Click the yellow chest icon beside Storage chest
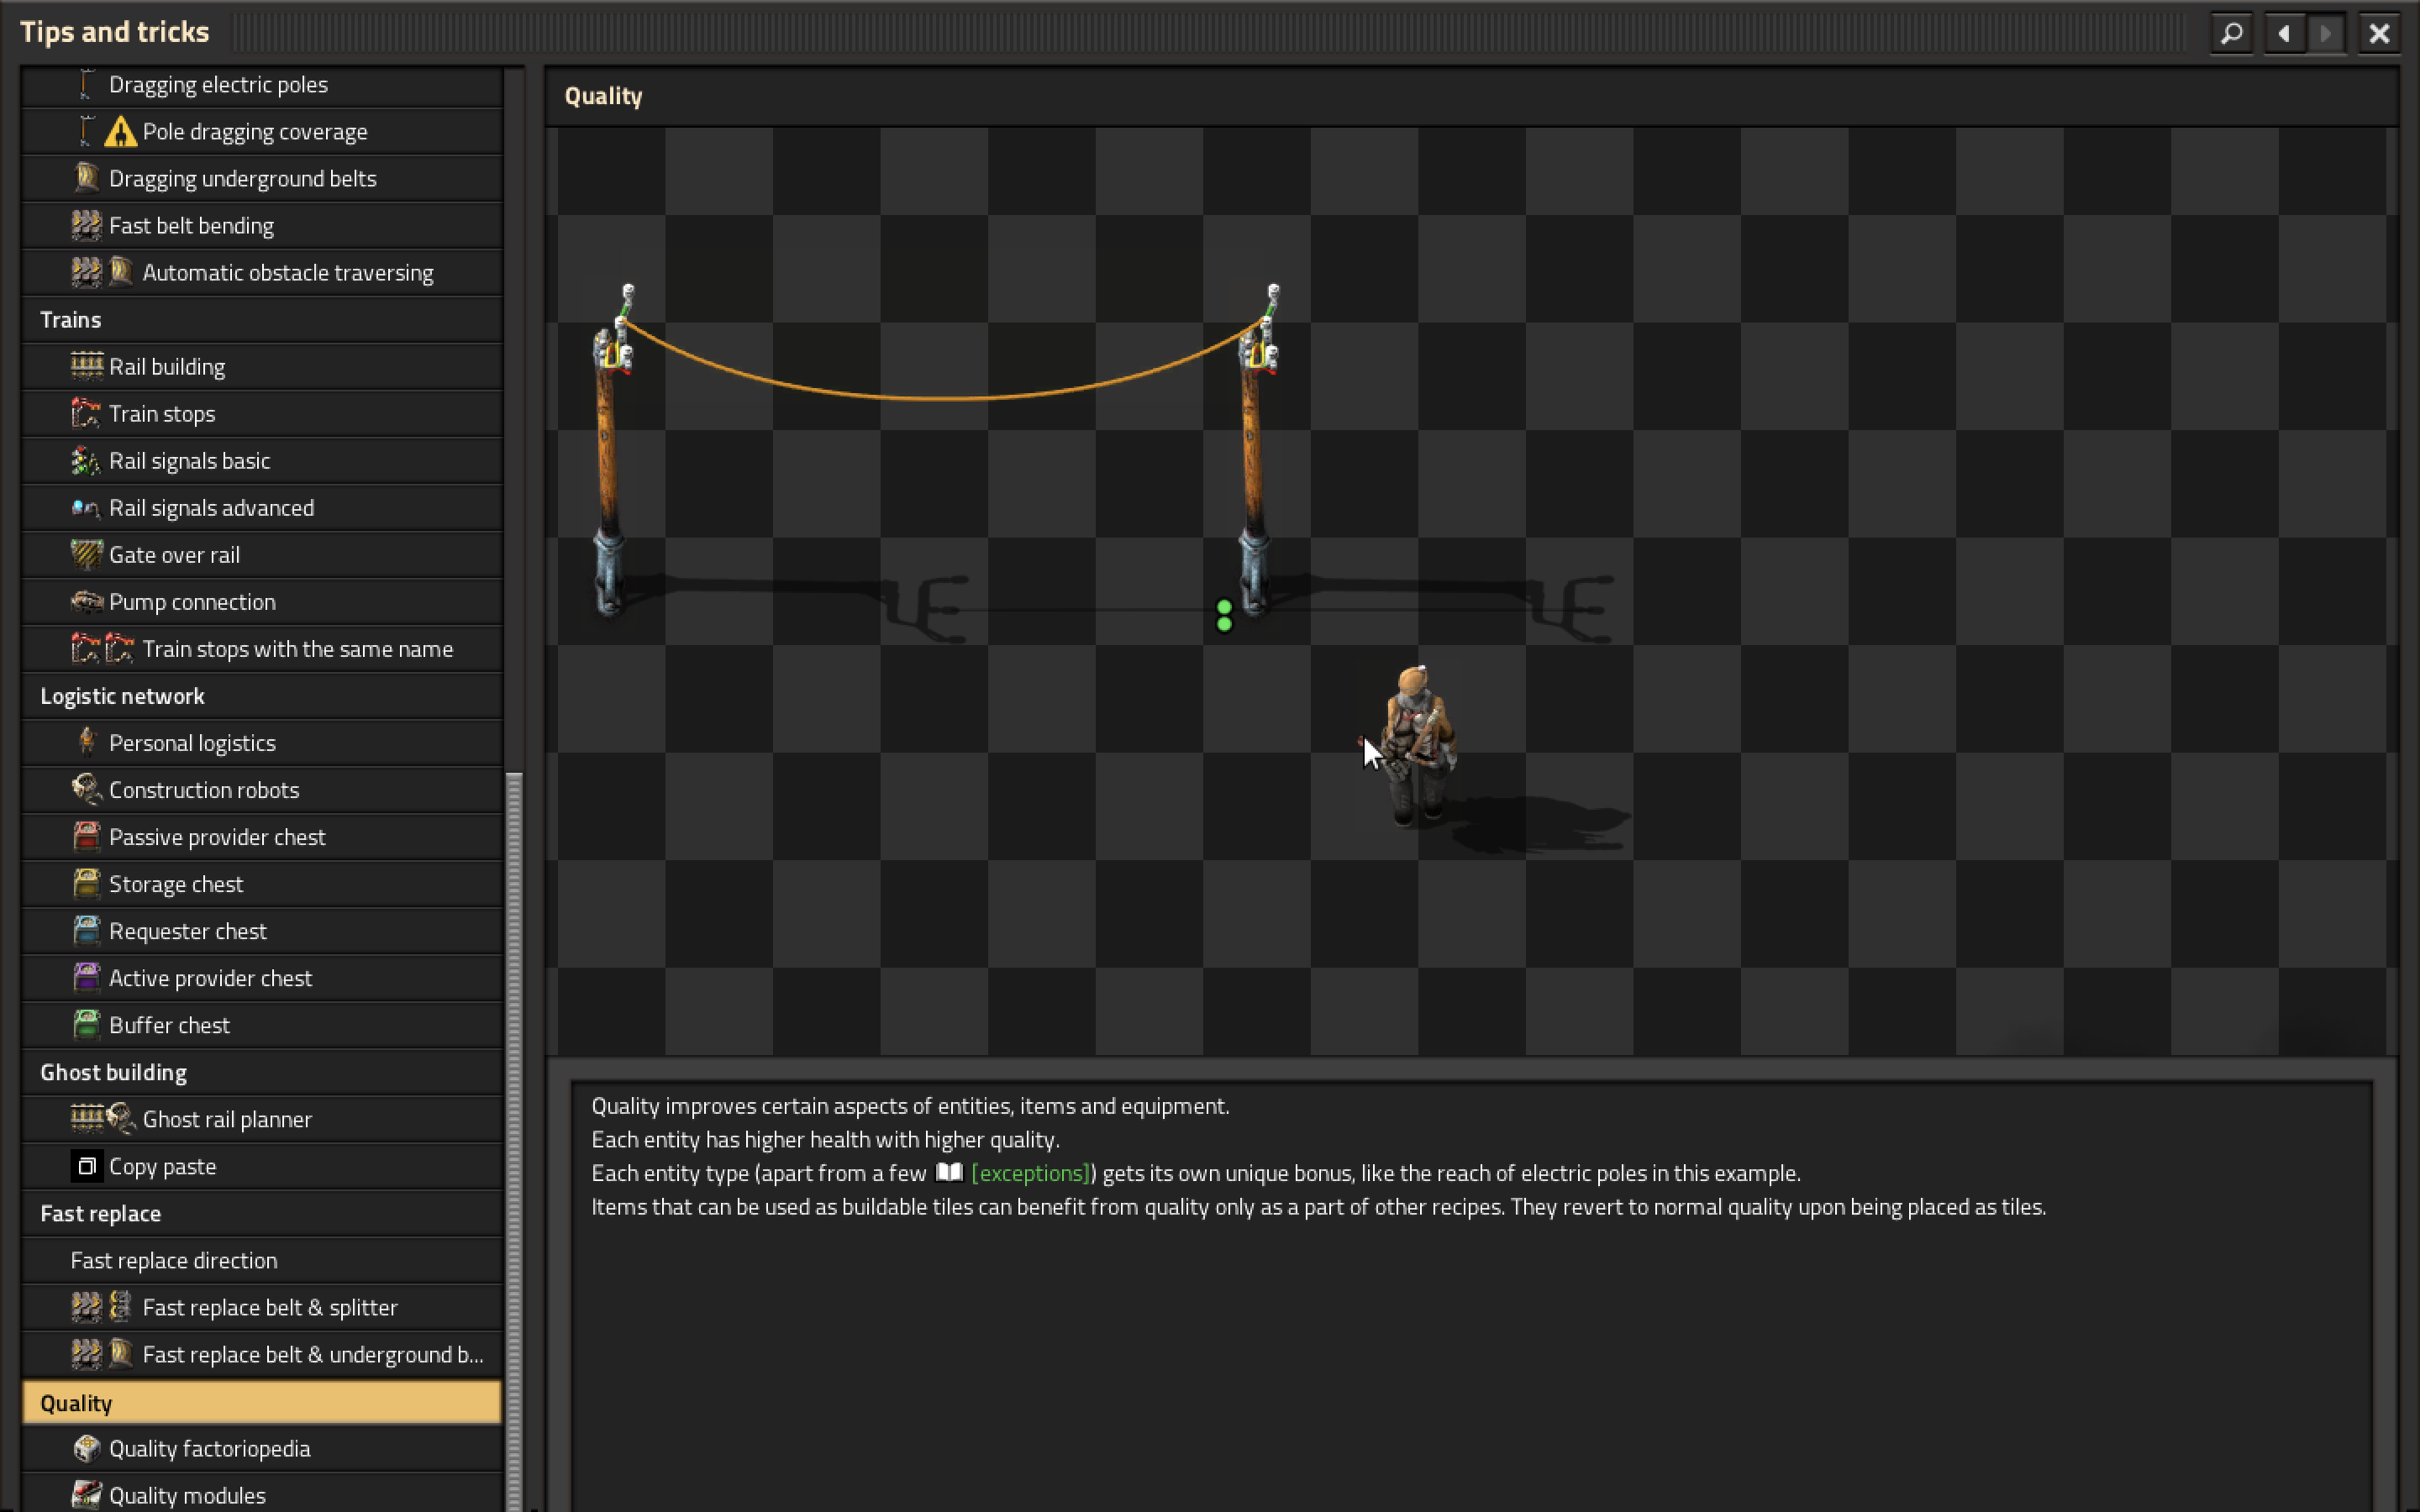This screenshot has height=1512, width=2420. click(x=87, y=884)
